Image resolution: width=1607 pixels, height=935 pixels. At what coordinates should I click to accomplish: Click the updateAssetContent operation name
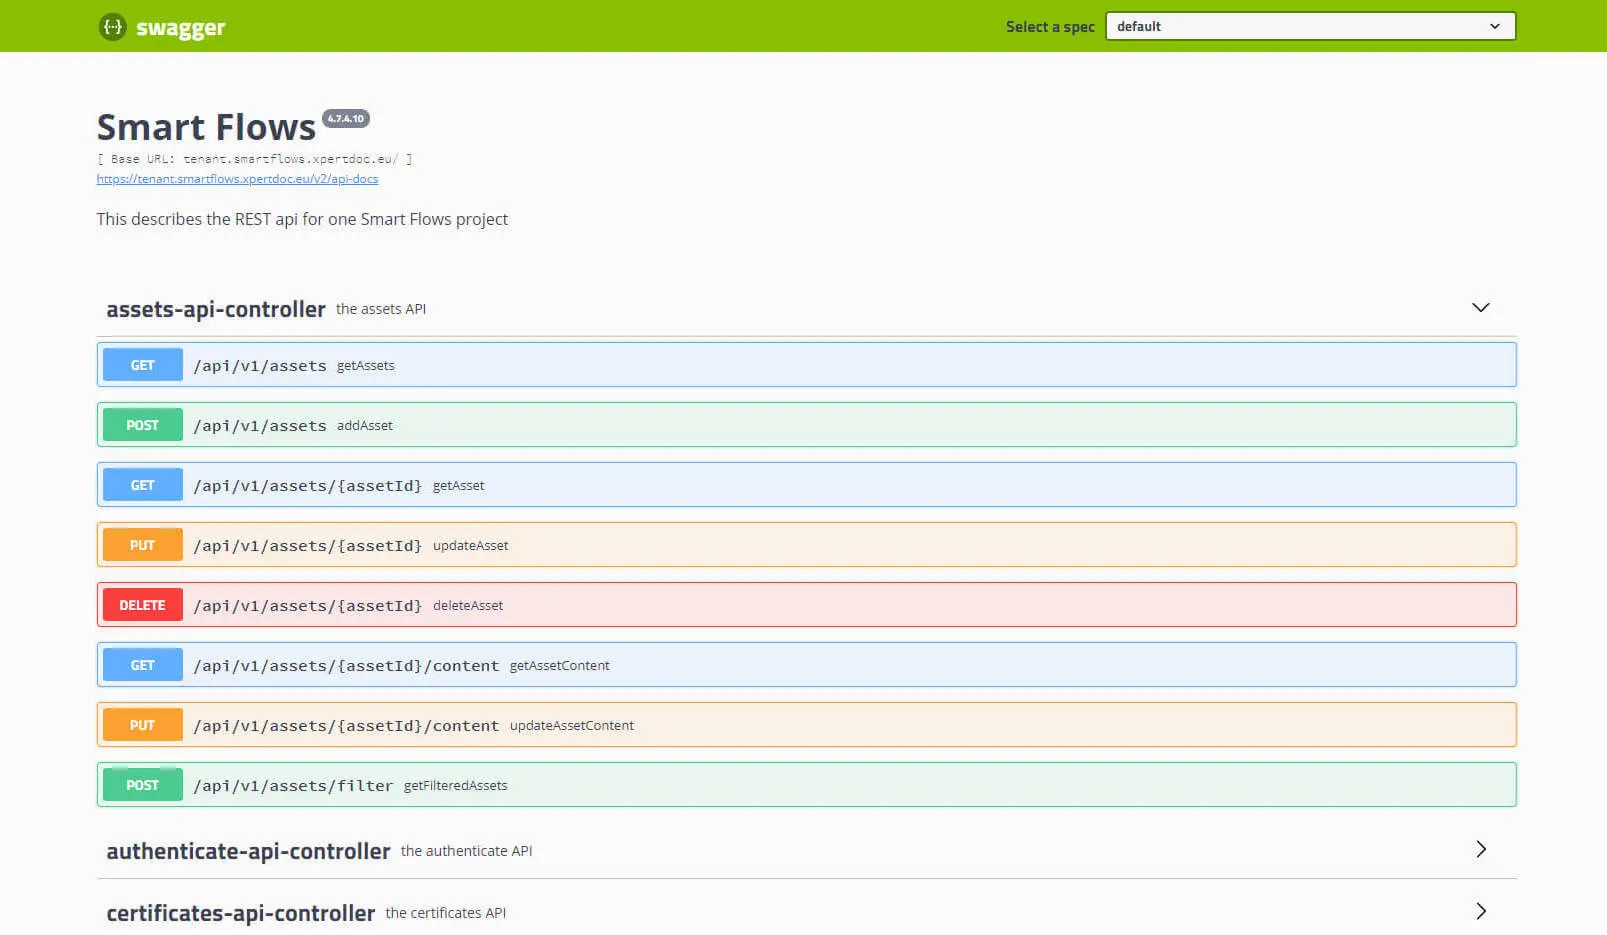pyautogui.click(x=572, y=726)
